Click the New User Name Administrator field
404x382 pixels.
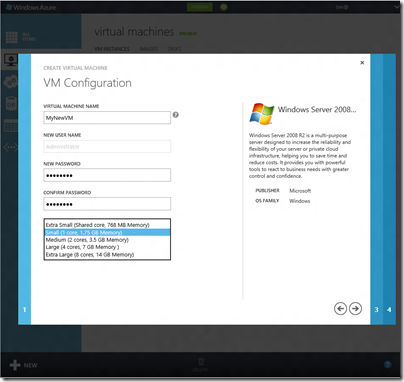pyautogui.click(x=107, y=147)
